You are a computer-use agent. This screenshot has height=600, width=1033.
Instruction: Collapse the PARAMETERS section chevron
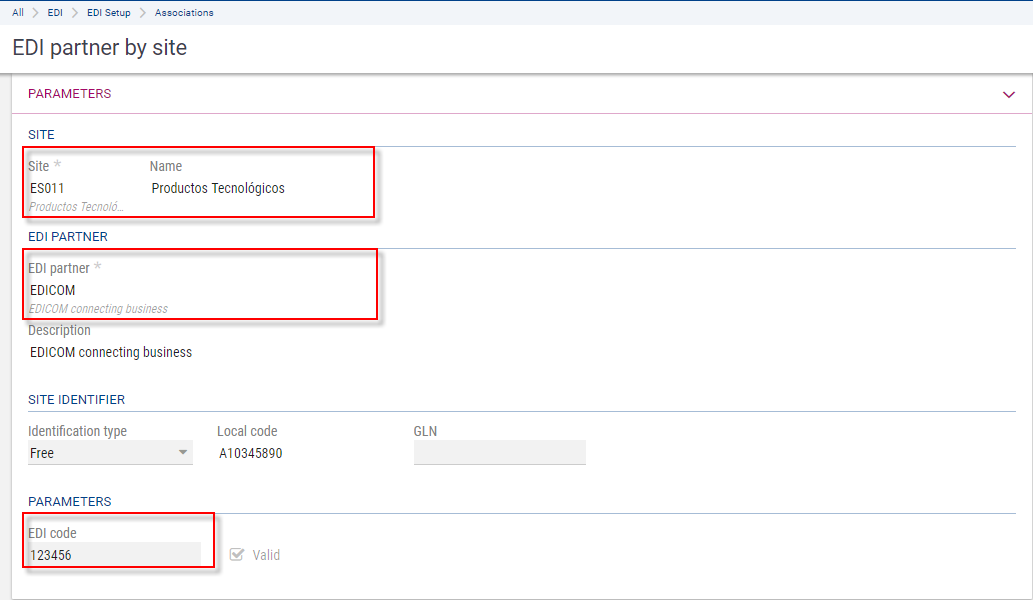click(x=1008, y=94)
